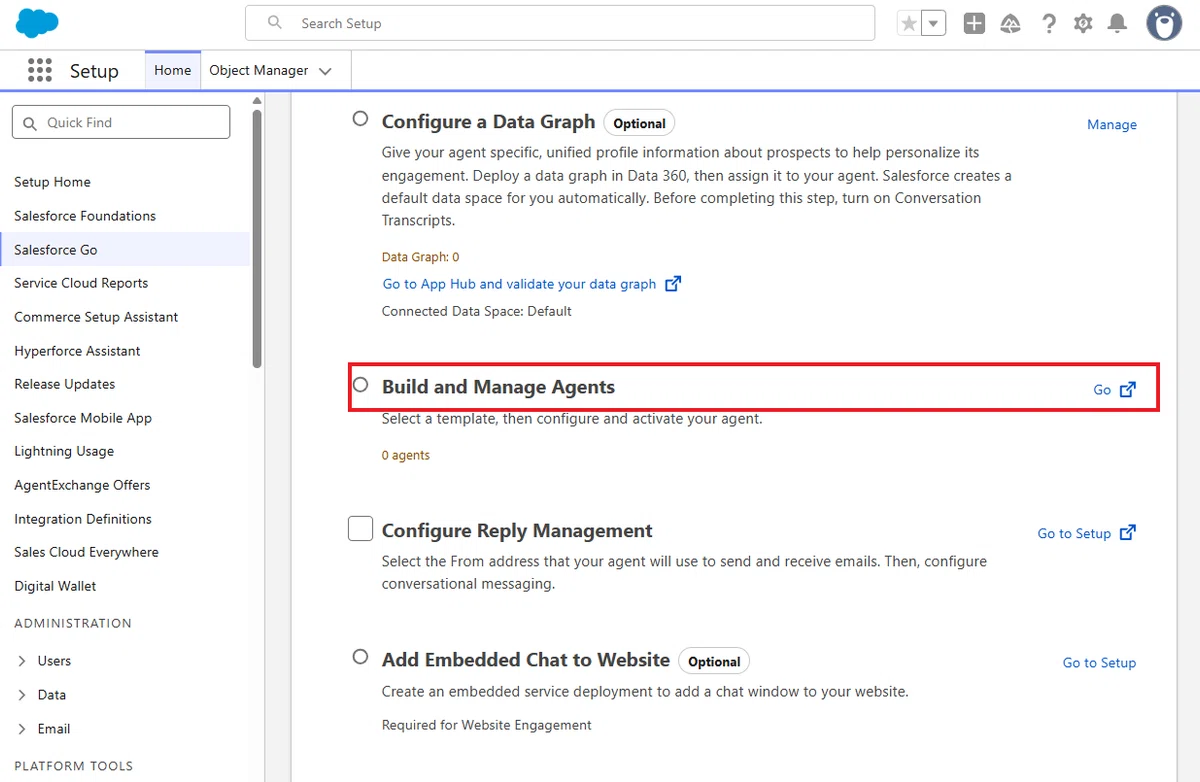Open the Object Manager tab chevron
1200x782 pixels.
point(325,71)
